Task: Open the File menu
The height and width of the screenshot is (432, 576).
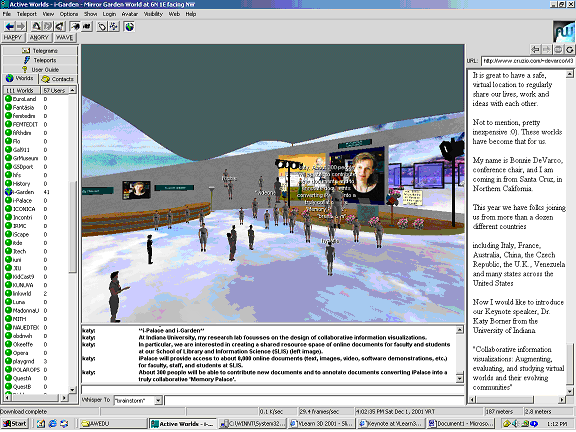Action: (x=7, y=14)
